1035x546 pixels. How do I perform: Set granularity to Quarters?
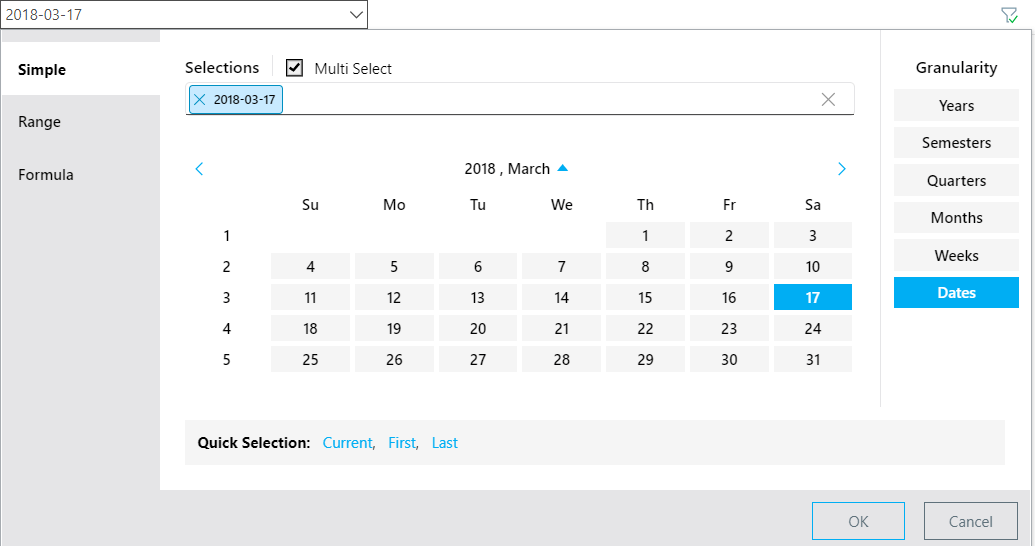pyautogui.click(x=956, y=180)
